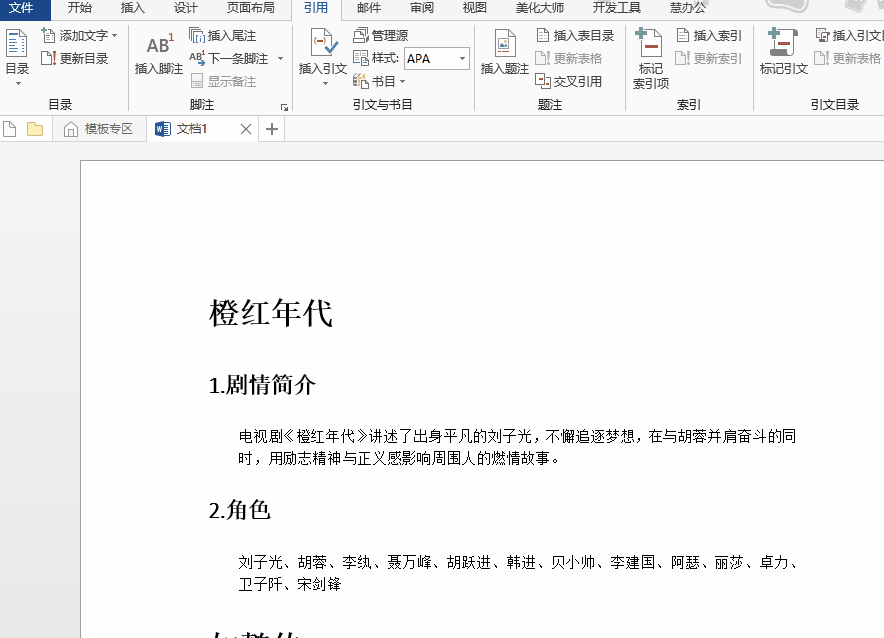This screenshot has width=884, height=638.
Task: Insert a footnote with 插入脚注
Action: click(158, 54)
